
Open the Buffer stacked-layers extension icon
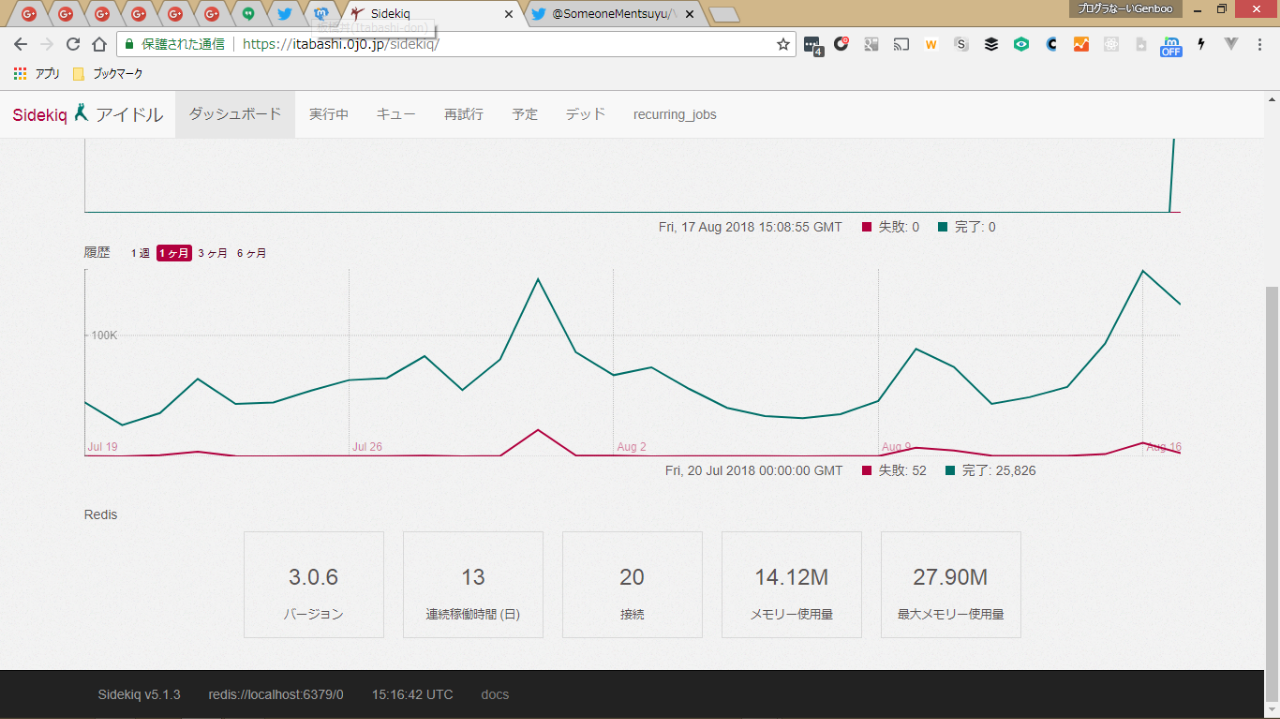point(991,44)
